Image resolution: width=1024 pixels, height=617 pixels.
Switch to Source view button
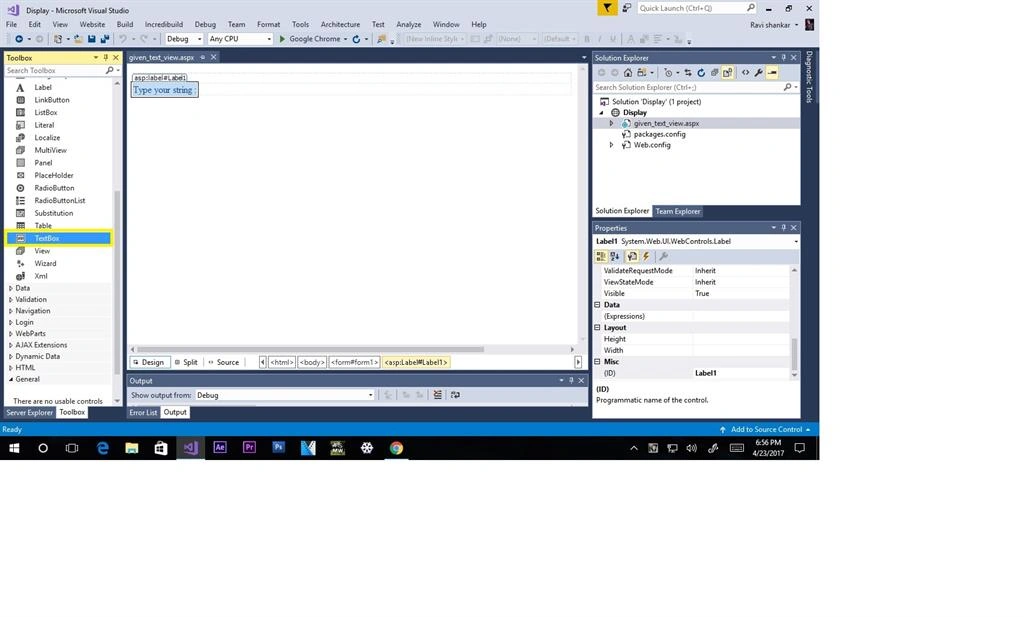(223, 362)
